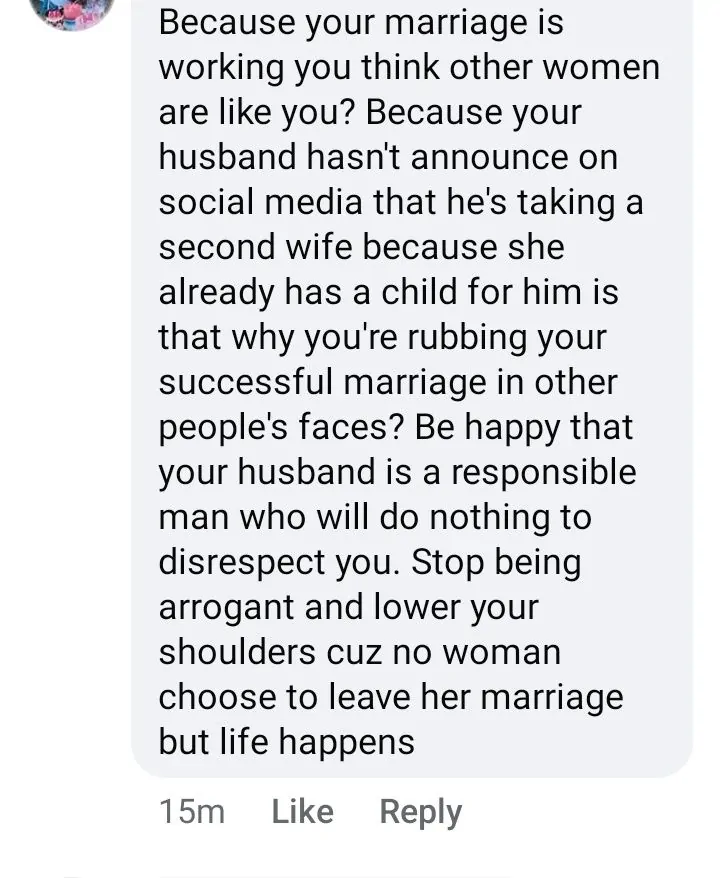720x878 pixels.
Task: Open the commenter's profile picture
Action: tap(72, 10)
